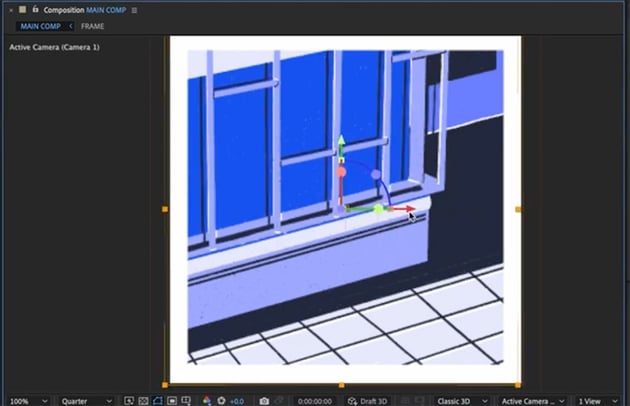Open the Classic 3D renderer dropdown
630x406 pixels.
tap(462, 401)
